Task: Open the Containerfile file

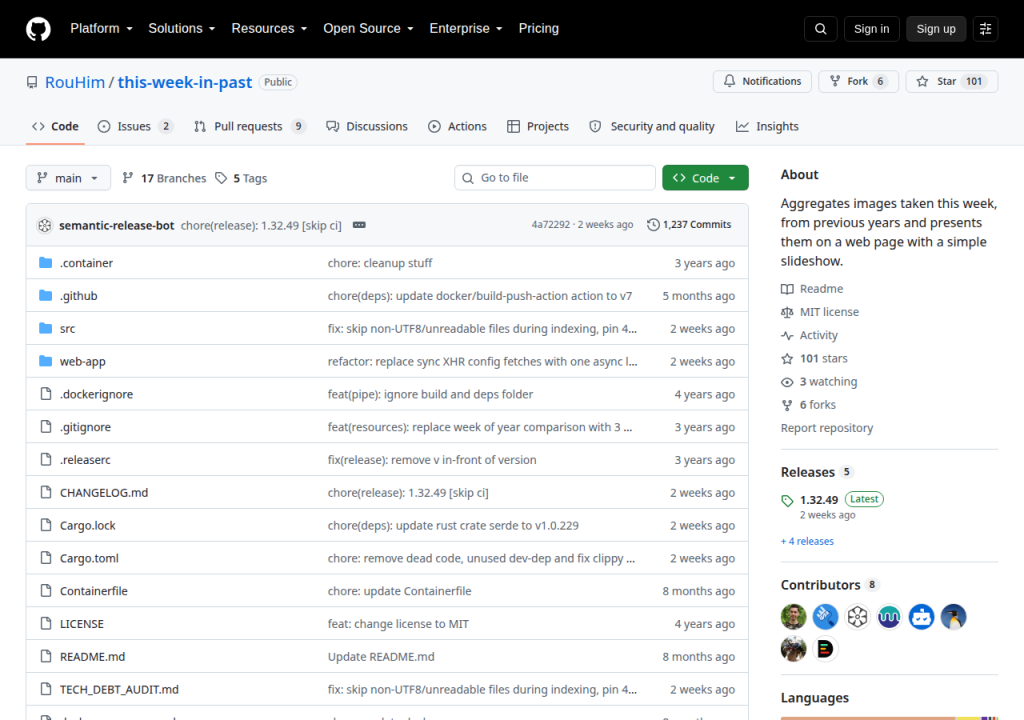Action: point(93,591)
